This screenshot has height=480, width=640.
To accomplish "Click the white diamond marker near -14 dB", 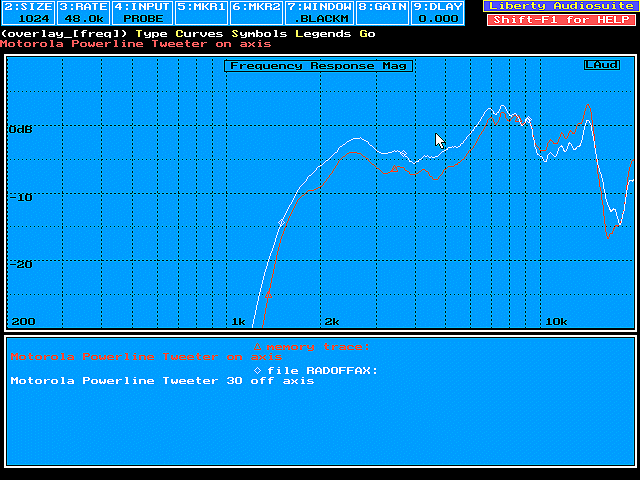I will pos(281,222).
